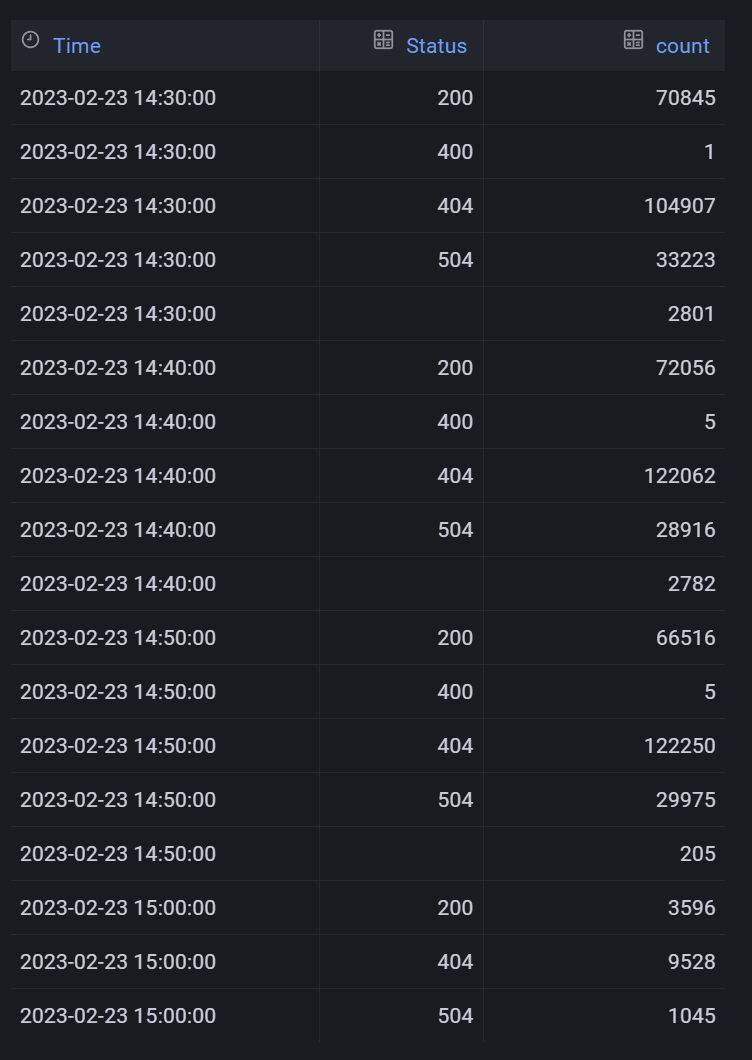Select the 504 status with count 33223
752x1060 pixels.
(455, 260)
